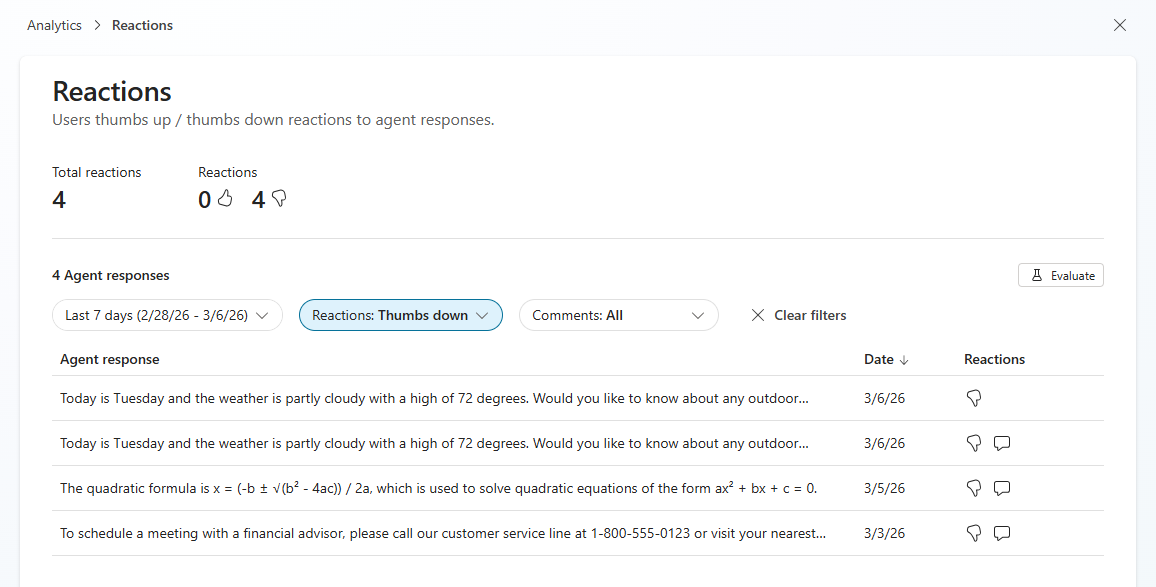Click the Evaluate button
The width and height of the screenshot is (1156, 587).
1060,275
